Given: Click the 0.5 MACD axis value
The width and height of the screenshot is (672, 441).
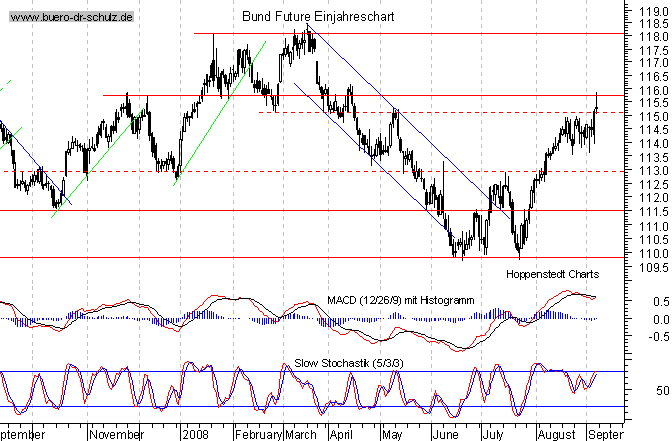Looking at the screenshot, I should [x=661, y=302].
